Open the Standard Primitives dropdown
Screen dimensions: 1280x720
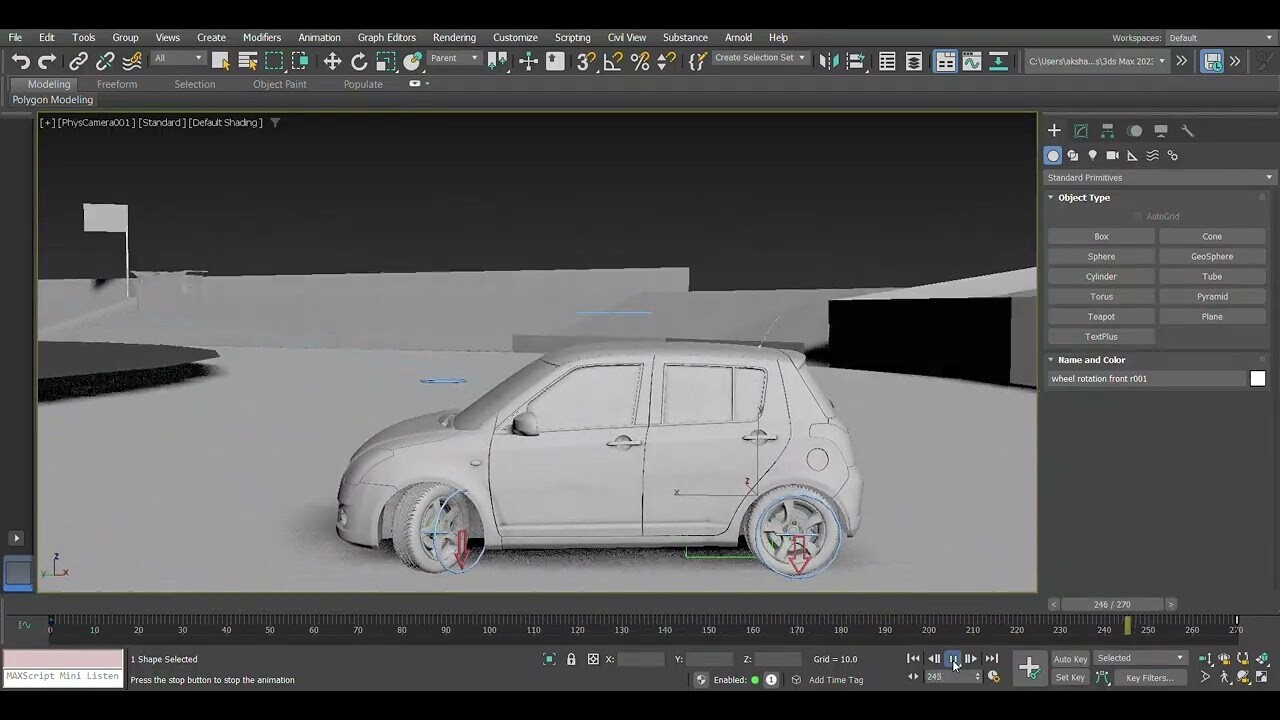tap(1156, 177)
